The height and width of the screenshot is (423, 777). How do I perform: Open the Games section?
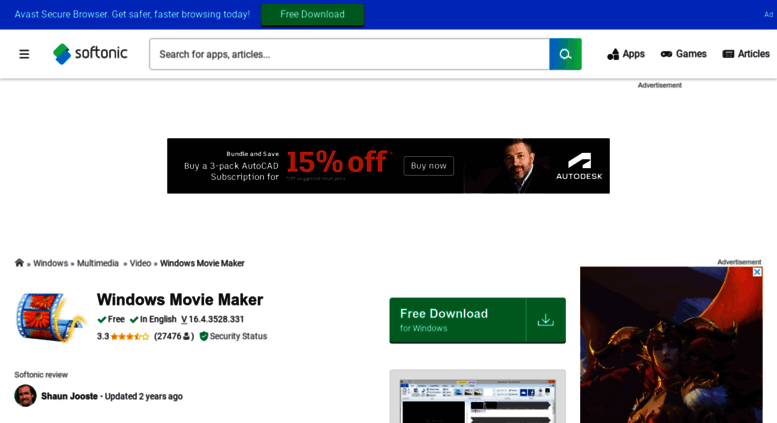click(683, 54)
